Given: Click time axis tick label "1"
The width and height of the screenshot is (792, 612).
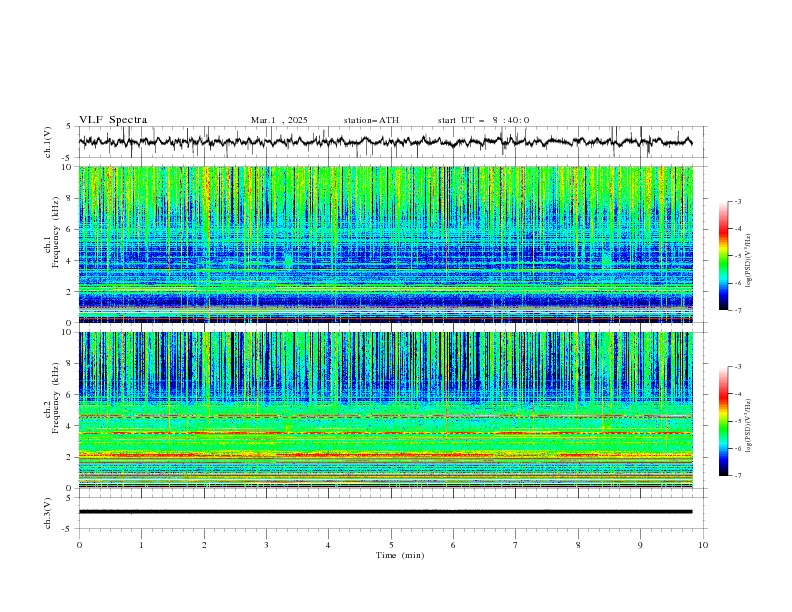Looking at the screenshot, I should pos(141,545).
